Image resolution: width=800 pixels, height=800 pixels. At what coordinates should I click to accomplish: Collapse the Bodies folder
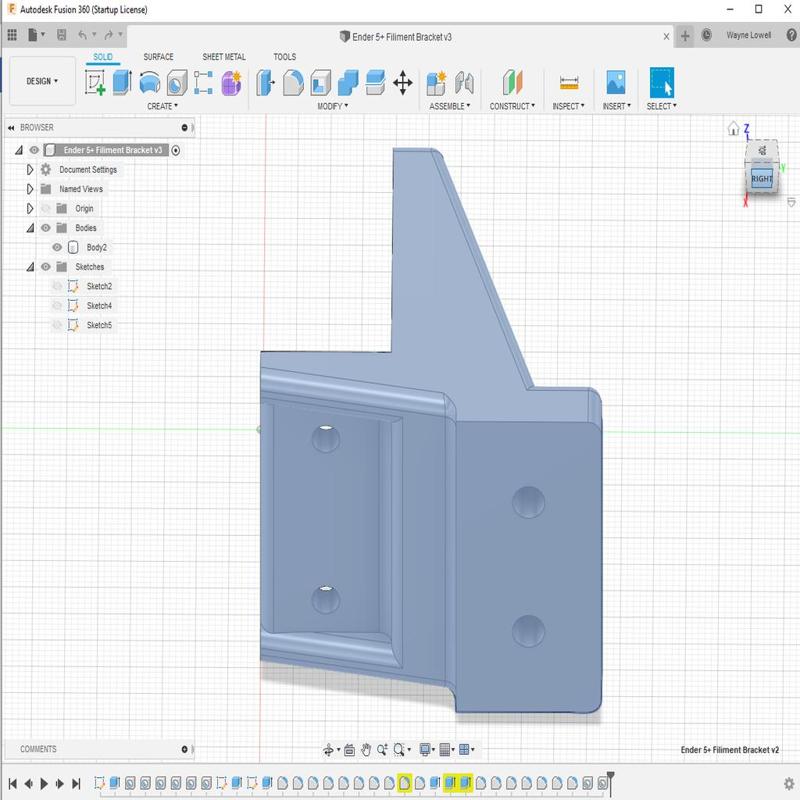point(30,228)
